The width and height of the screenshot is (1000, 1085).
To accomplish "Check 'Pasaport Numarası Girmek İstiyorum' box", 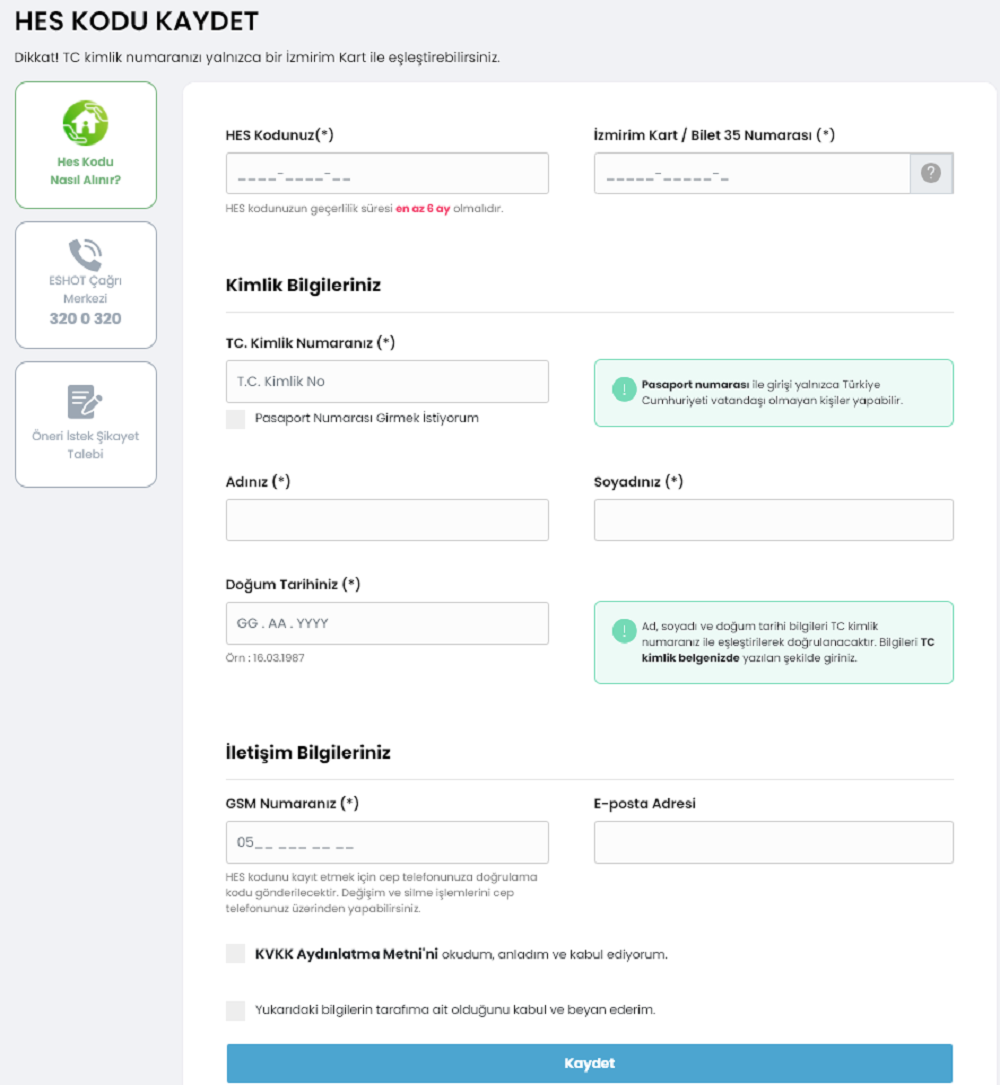I will [236, 418].
